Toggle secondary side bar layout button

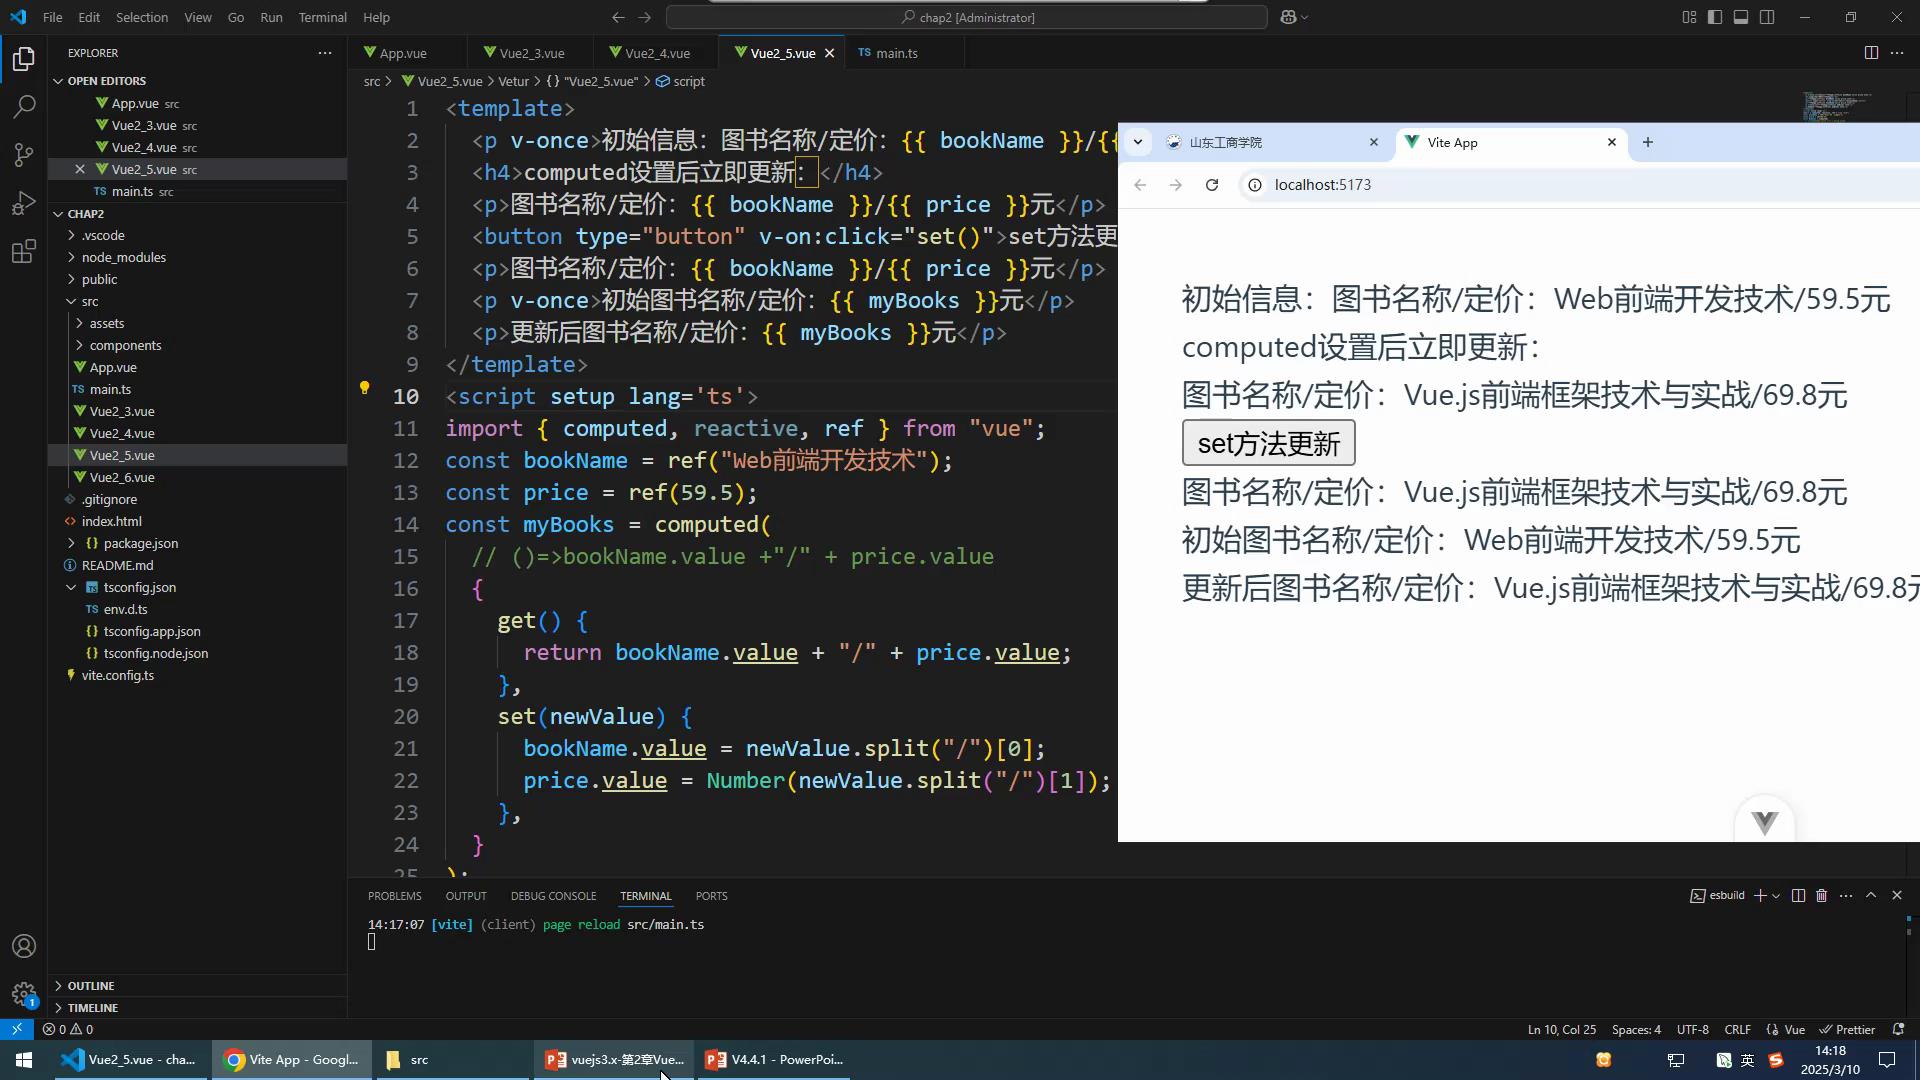pyautogui.click(x=1767, y=17)
